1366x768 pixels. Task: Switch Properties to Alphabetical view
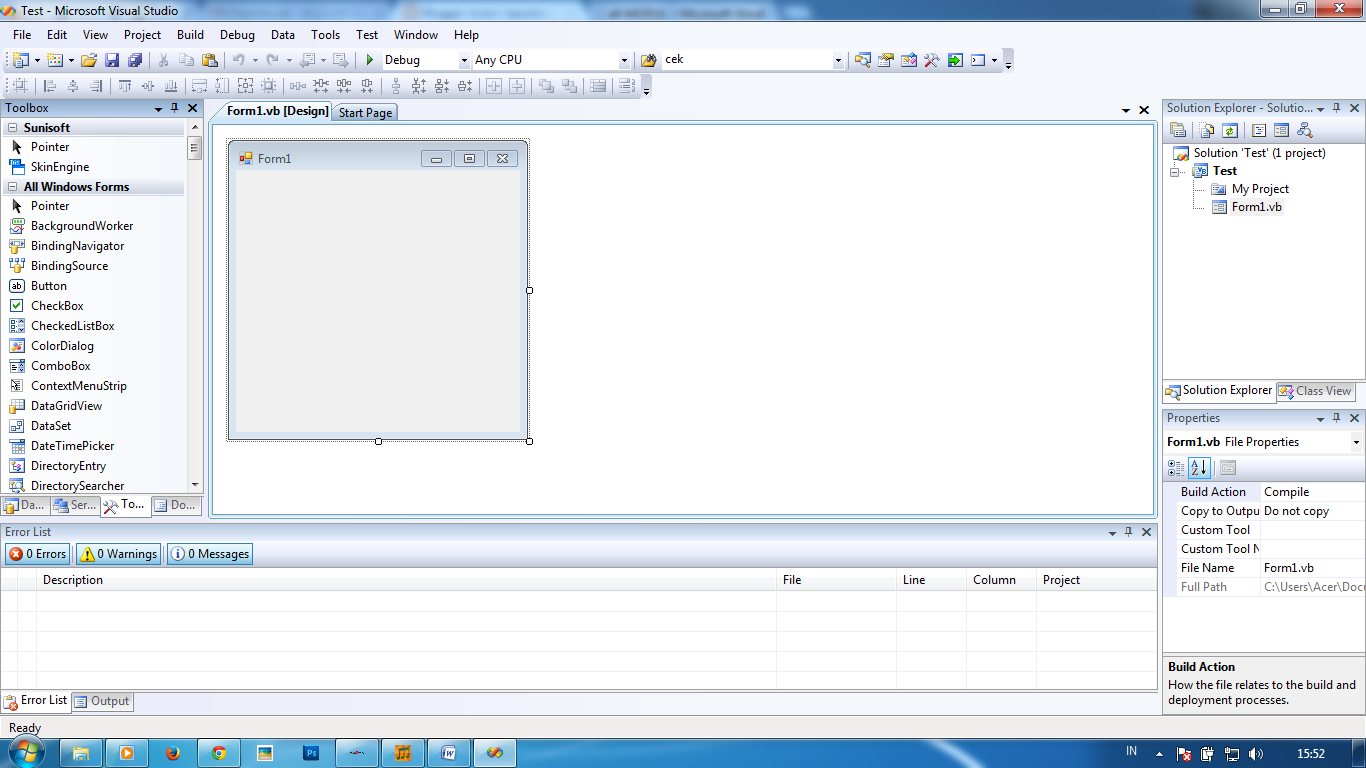[1199, 468]
